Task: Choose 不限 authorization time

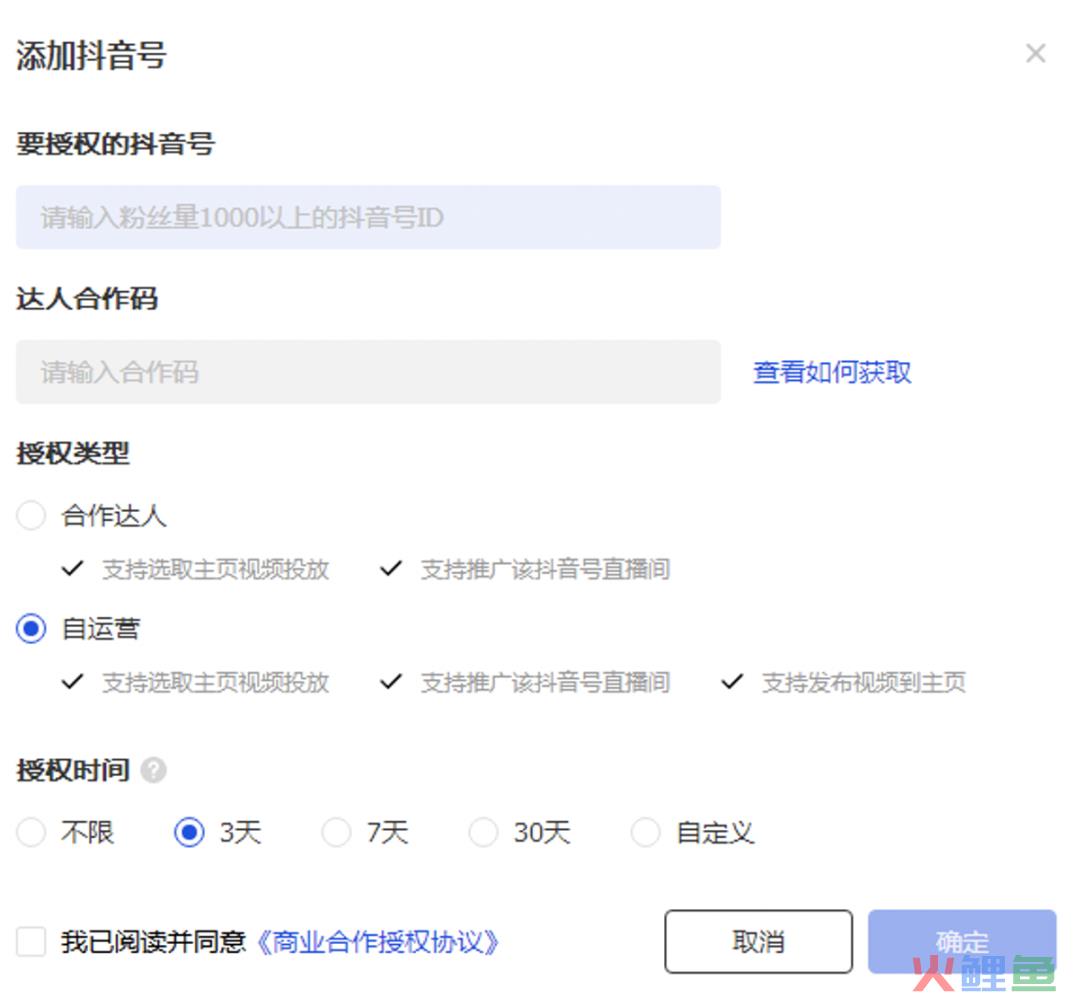Action: point(31,832)
